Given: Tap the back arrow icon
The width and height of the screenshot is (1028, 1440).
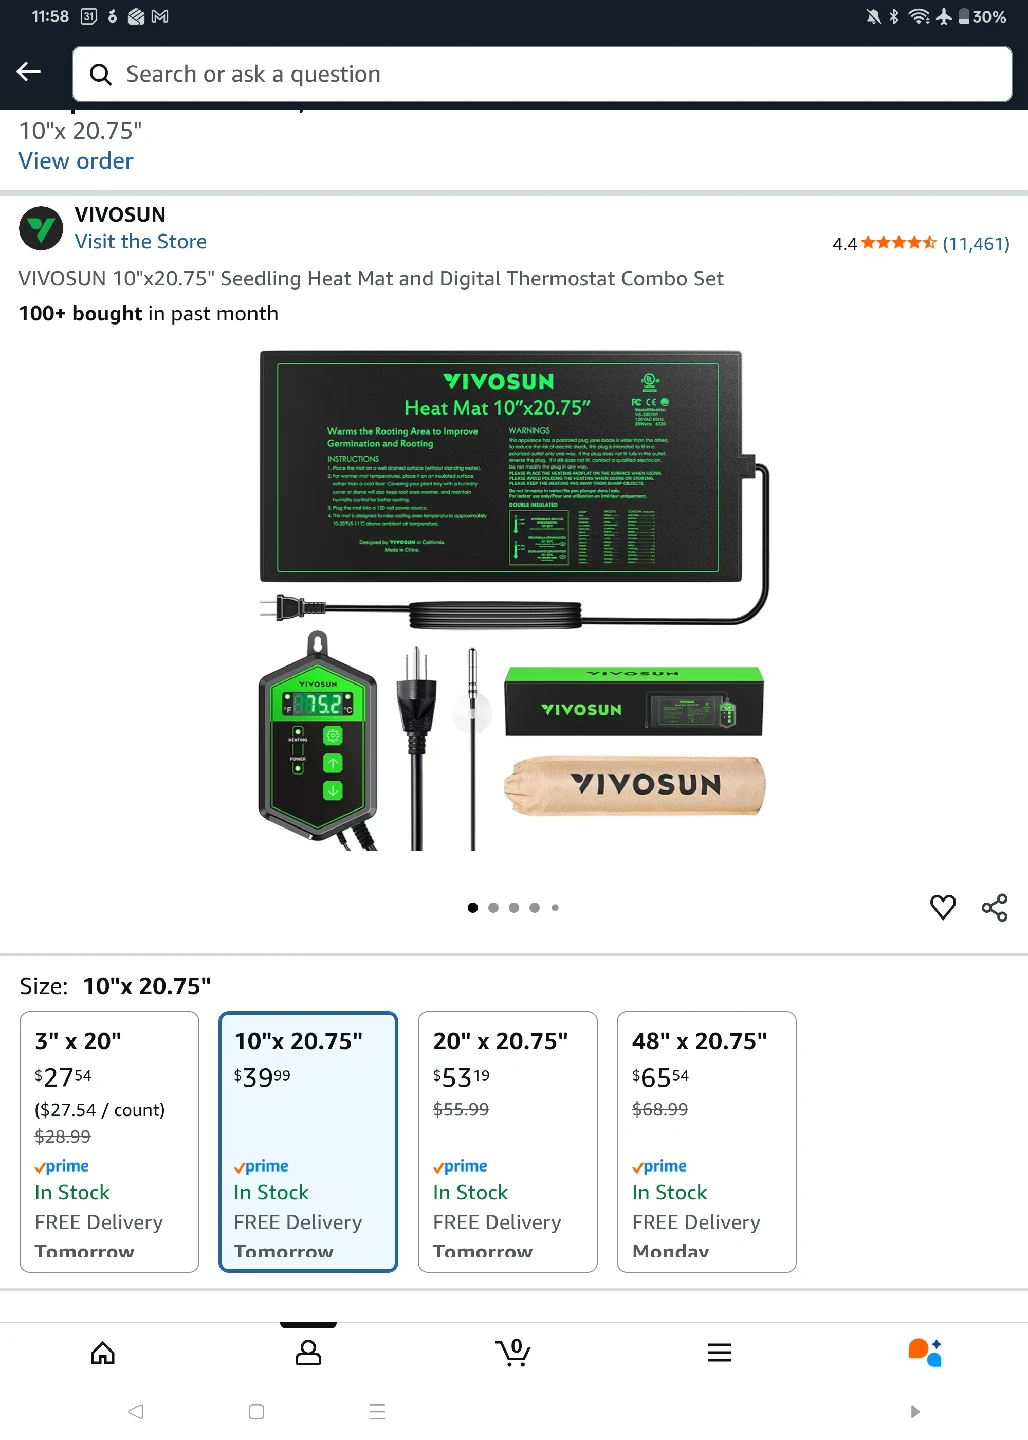Looking at the screenshot, I should click(x=29, y=72).
